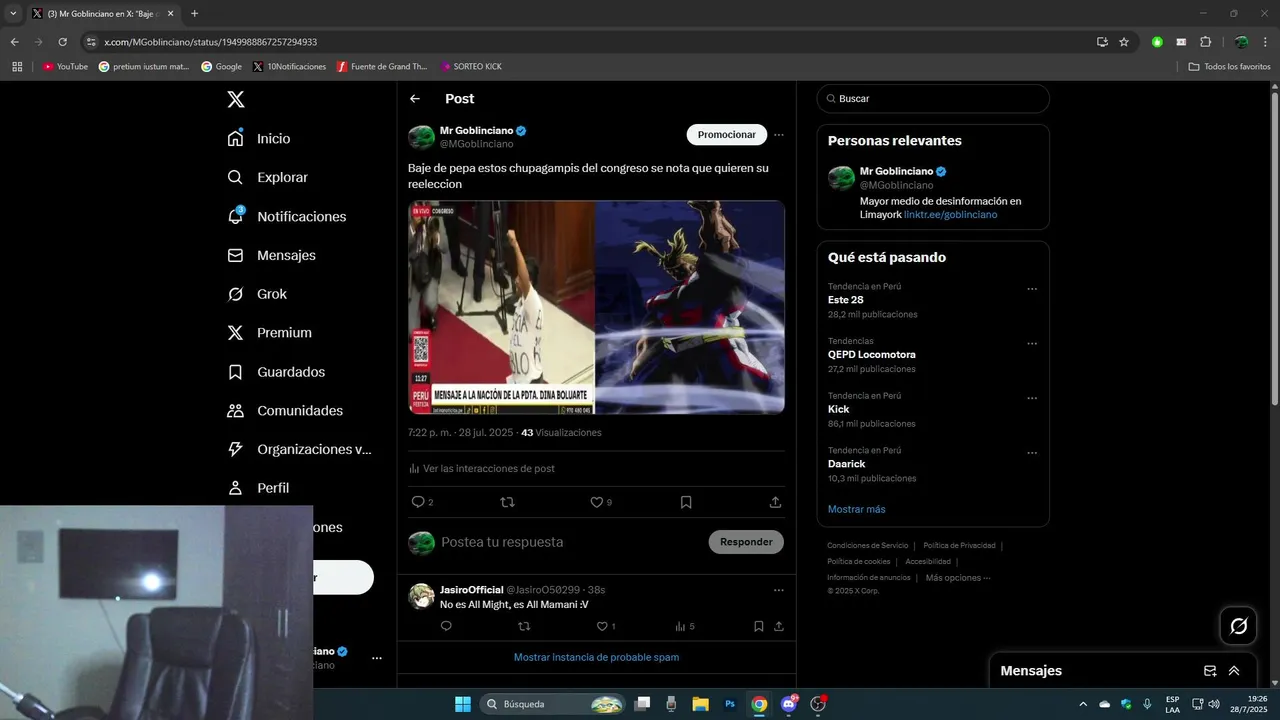
Task: Open more options for QEPD Locomotora trend
Action: (1032, 344)
